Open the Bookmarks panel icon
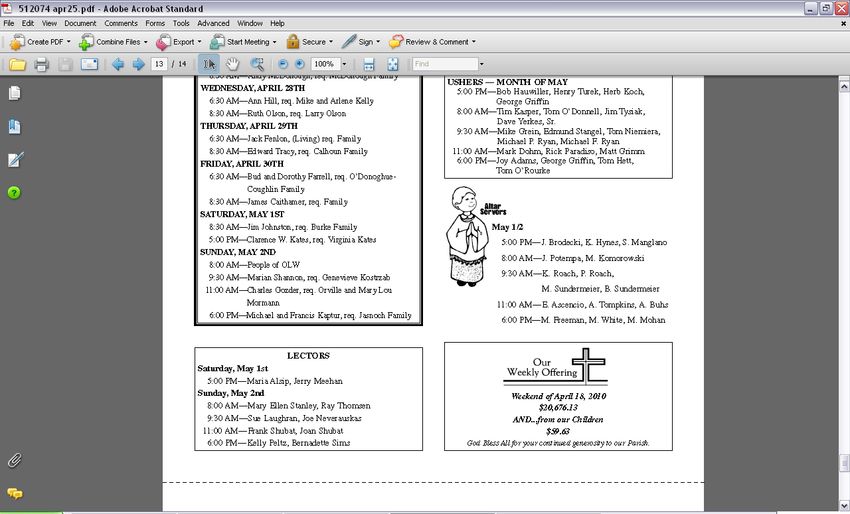Screen dimensions: 850x514 (15, 127)
